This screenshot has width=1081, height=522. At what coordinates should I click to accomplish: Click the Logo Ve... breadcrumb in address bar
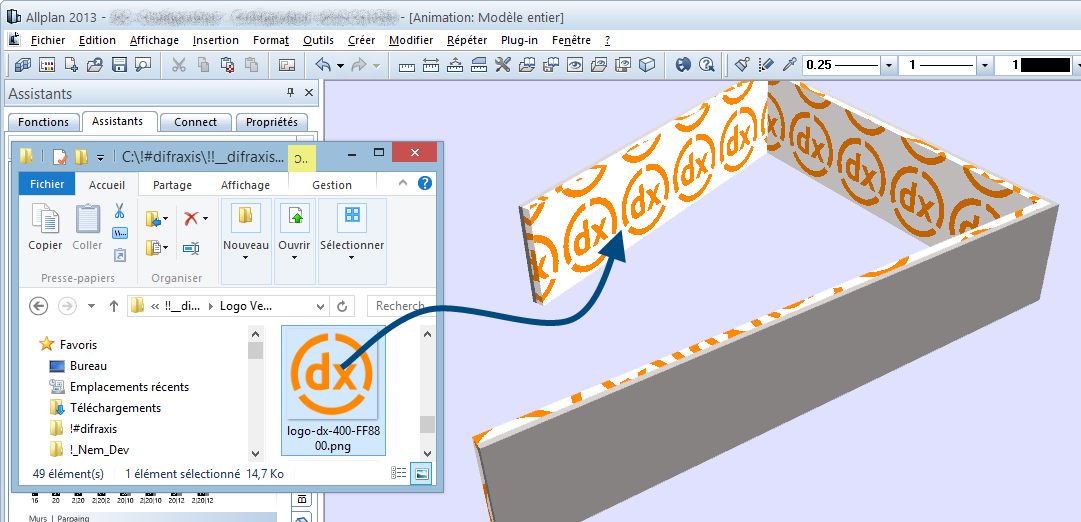pos(245,305)
